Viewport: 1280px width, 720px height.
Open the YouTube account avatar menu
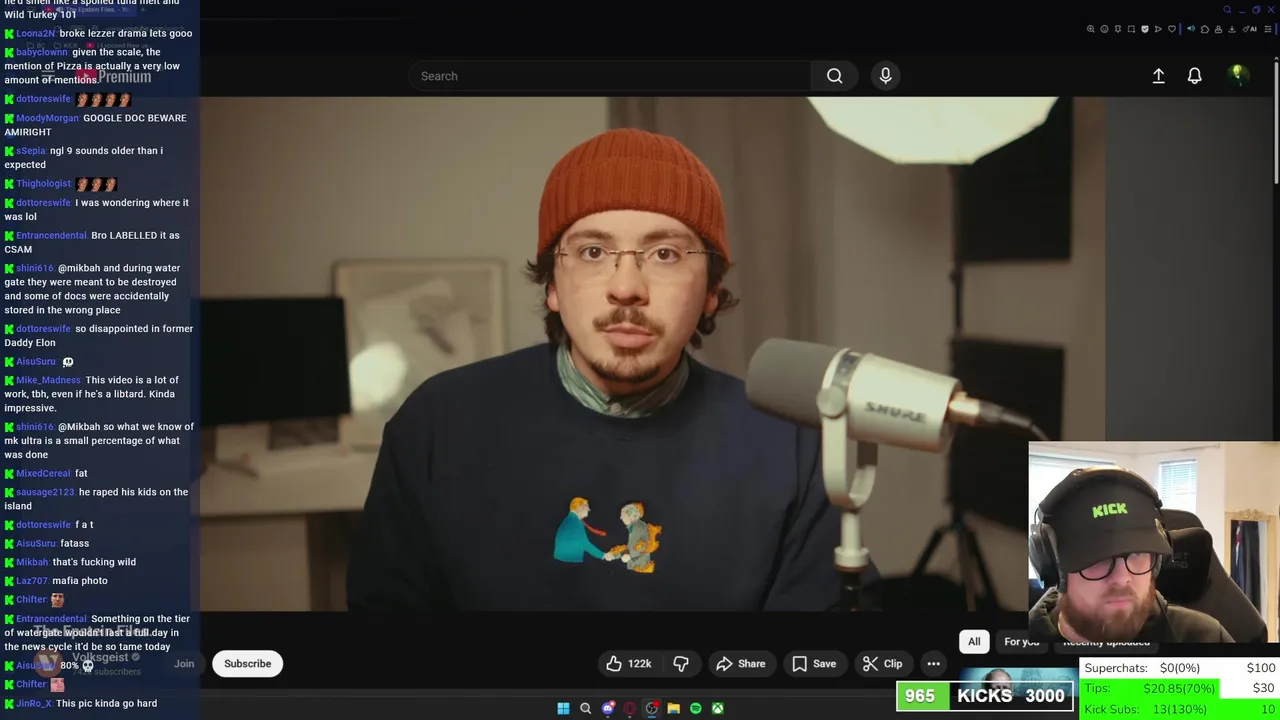point(1238,75)
